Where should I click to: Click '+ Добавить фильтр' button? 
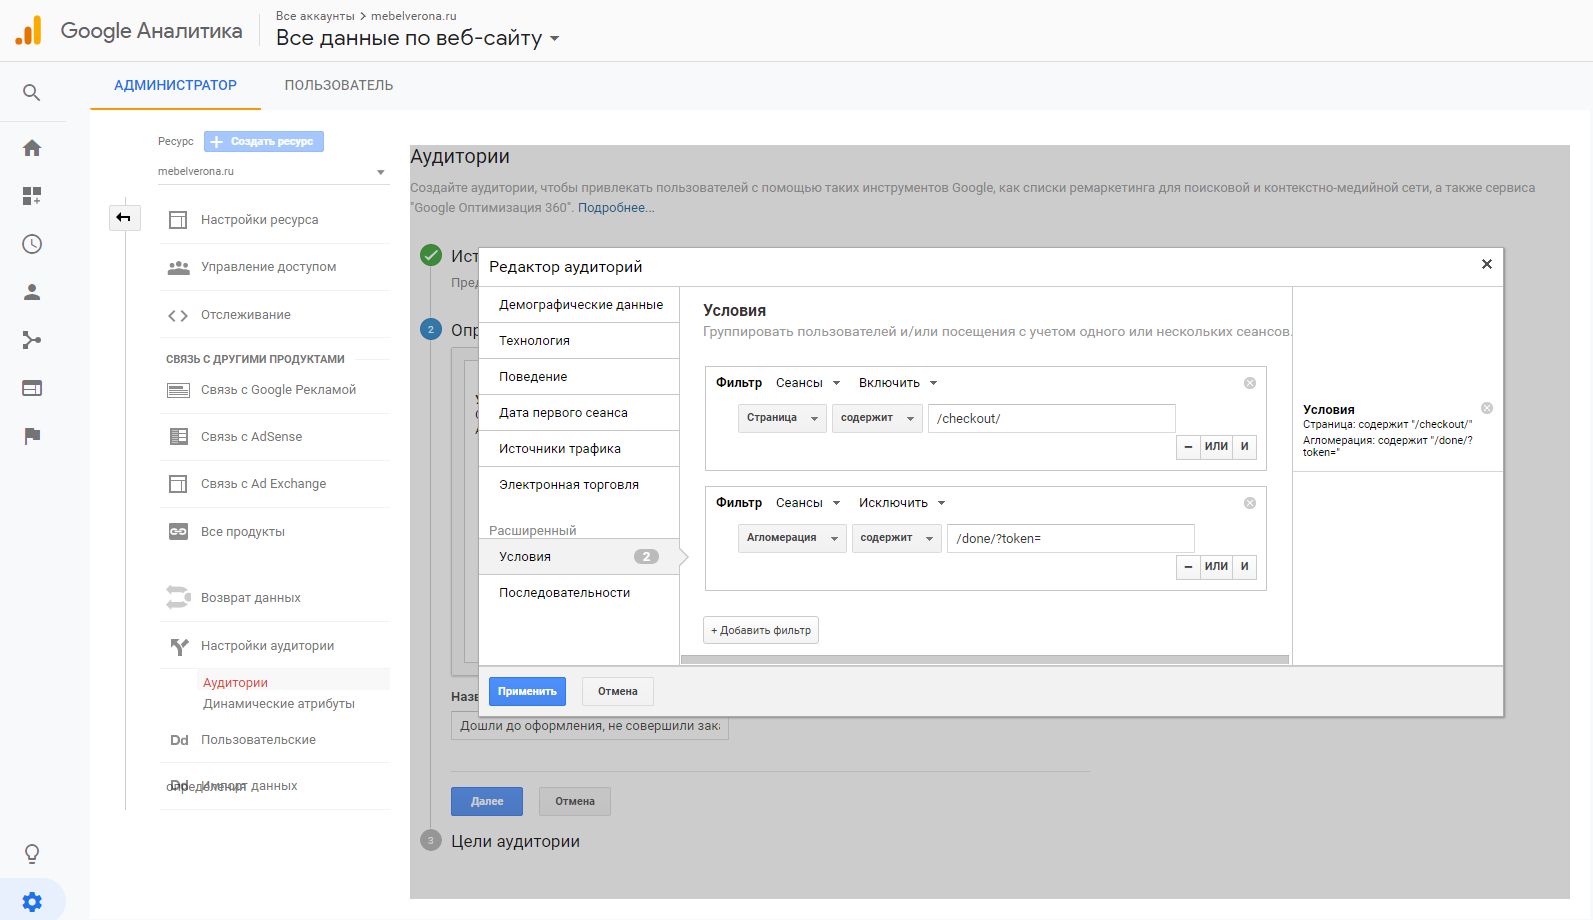(761, 630)
